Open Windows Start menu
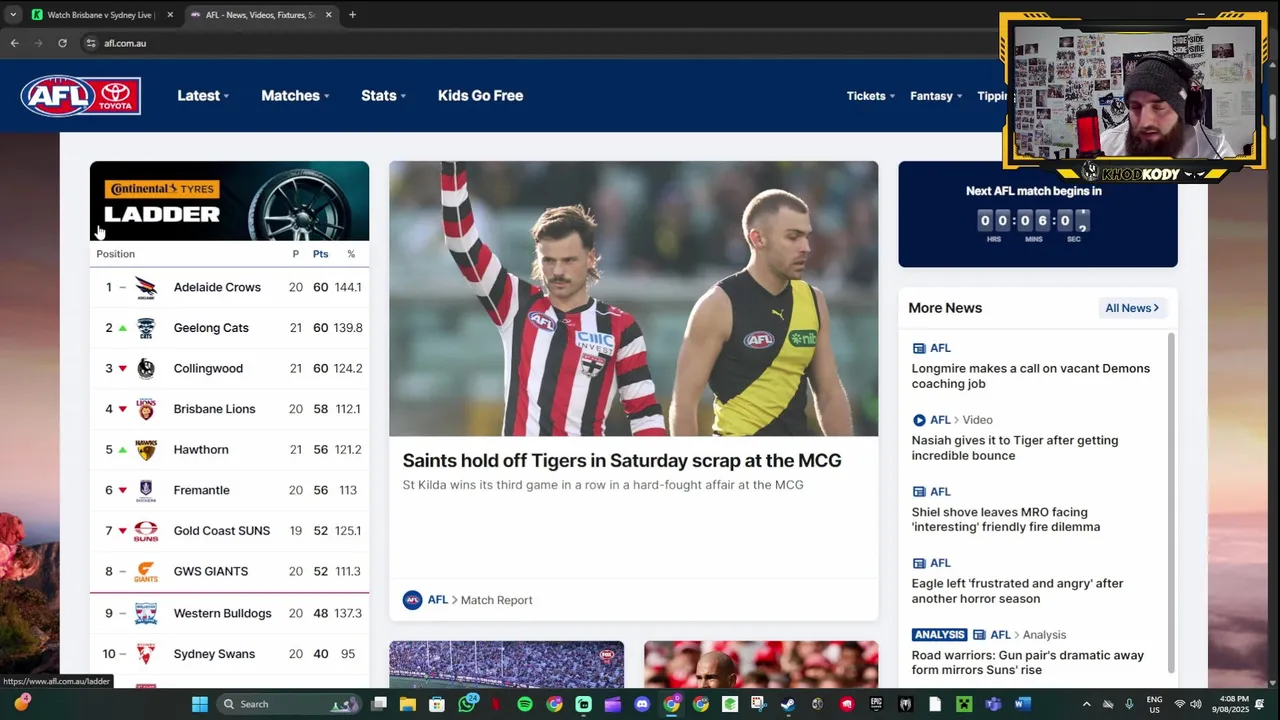This screenshot has width=1280, height=720. [200, 704]
